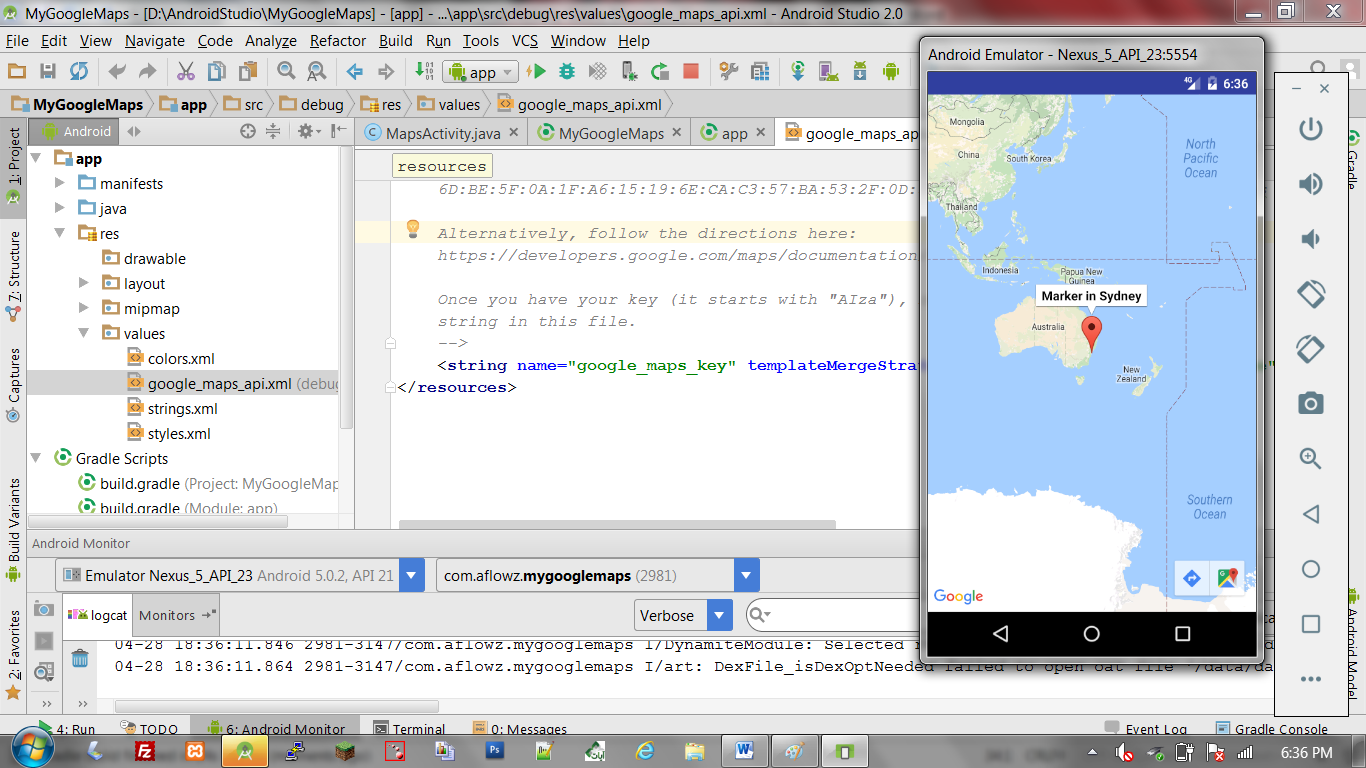Run the app with the green play icon
Image resolution: width=1366 pixels, height=768 pixels.
tap(537, 71)
